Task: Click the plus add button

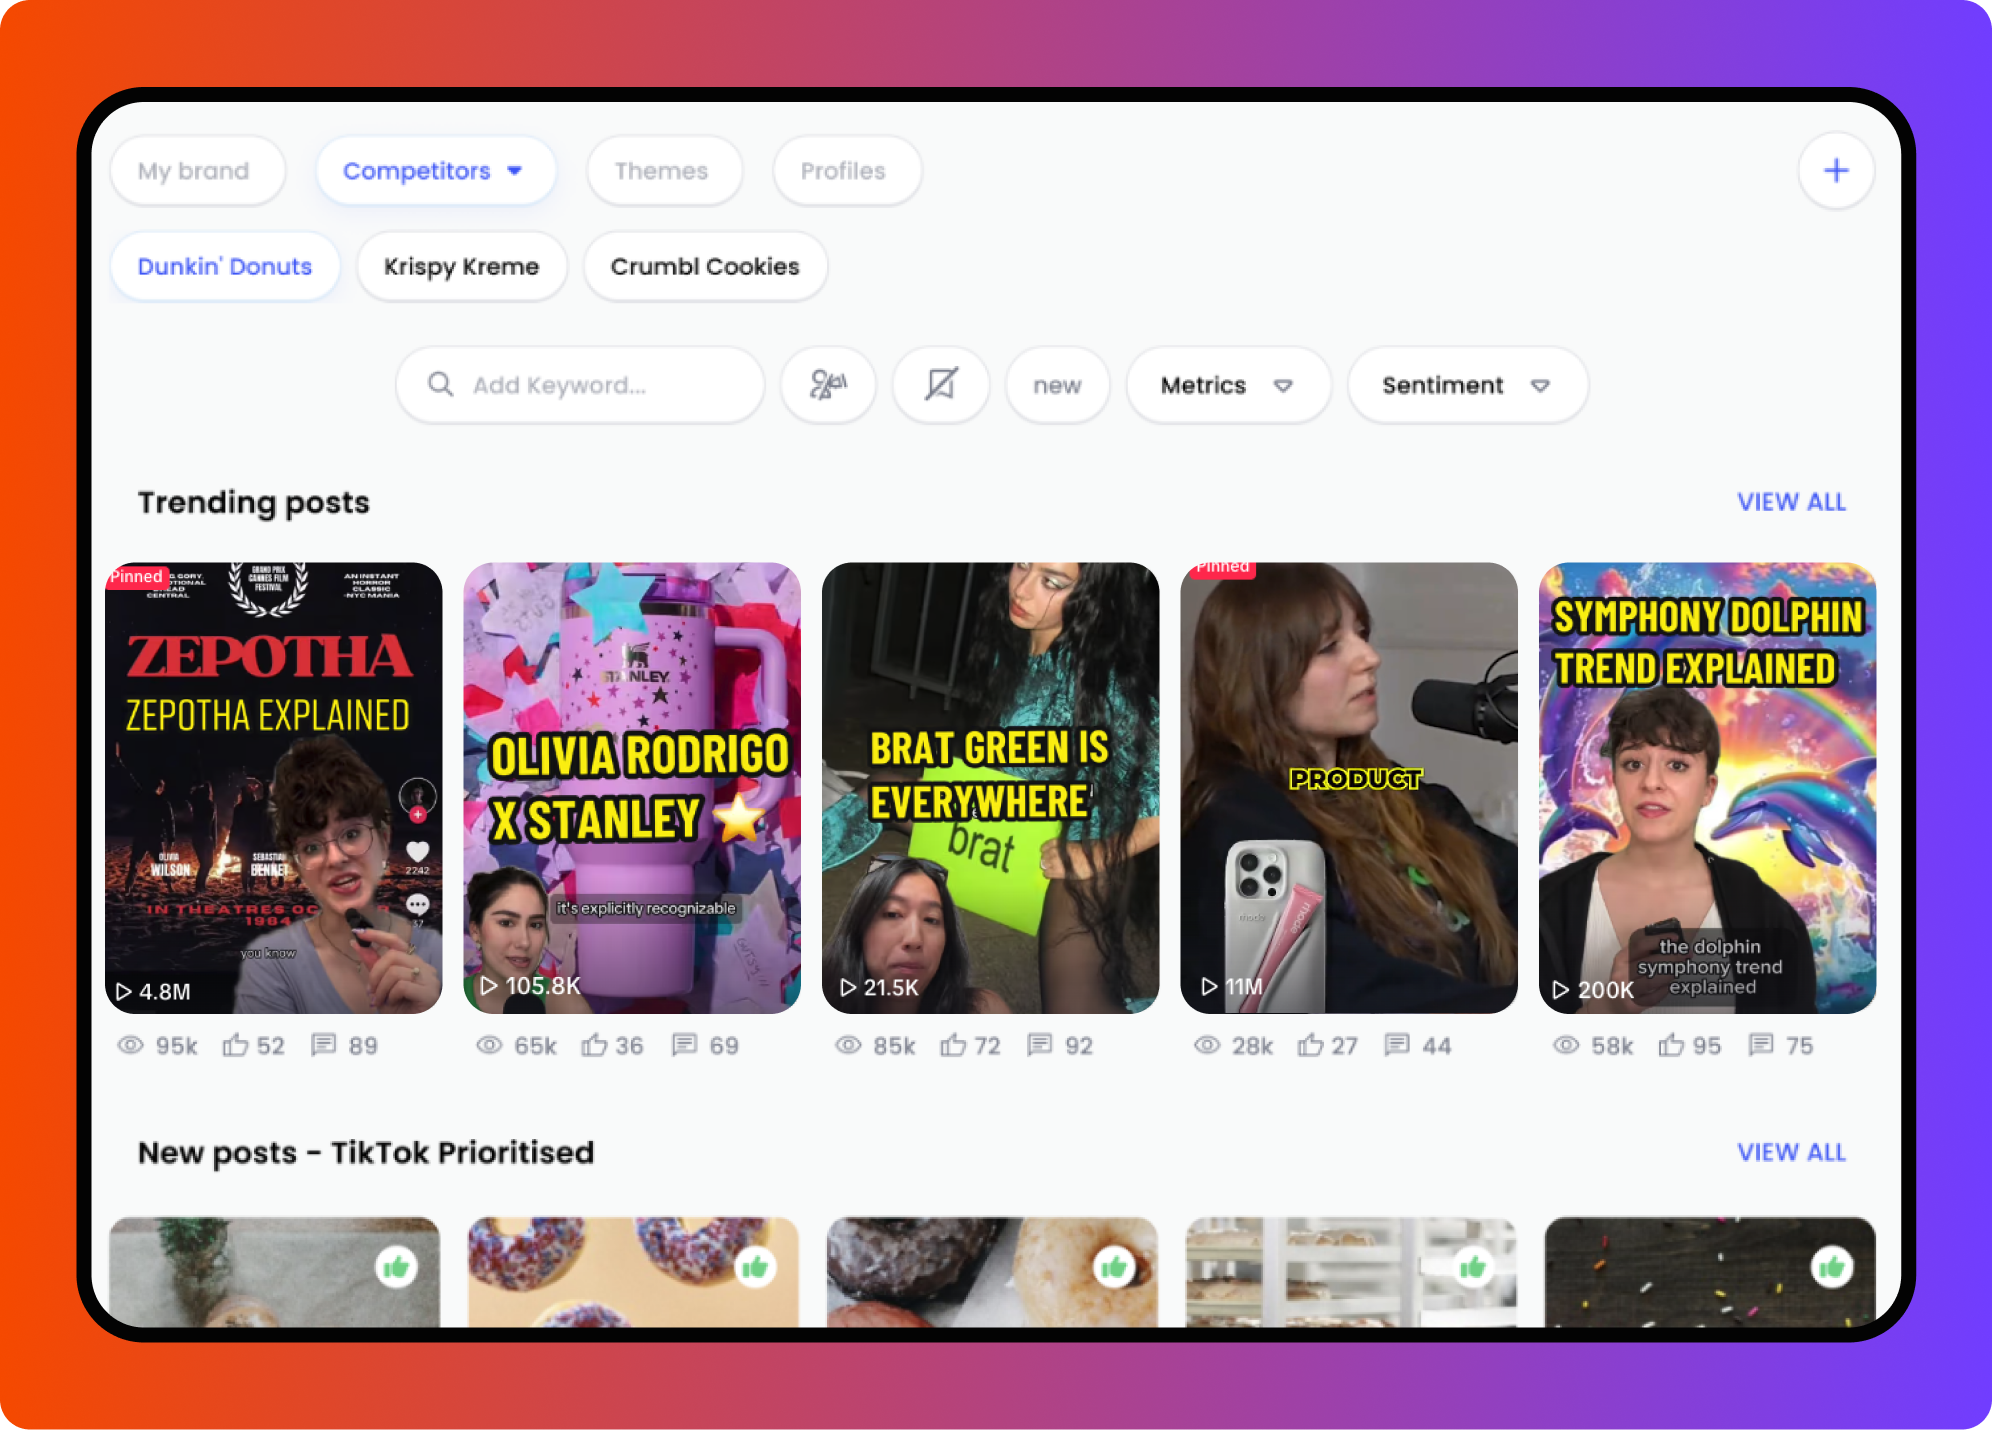Action: (x=1835, y=171)
